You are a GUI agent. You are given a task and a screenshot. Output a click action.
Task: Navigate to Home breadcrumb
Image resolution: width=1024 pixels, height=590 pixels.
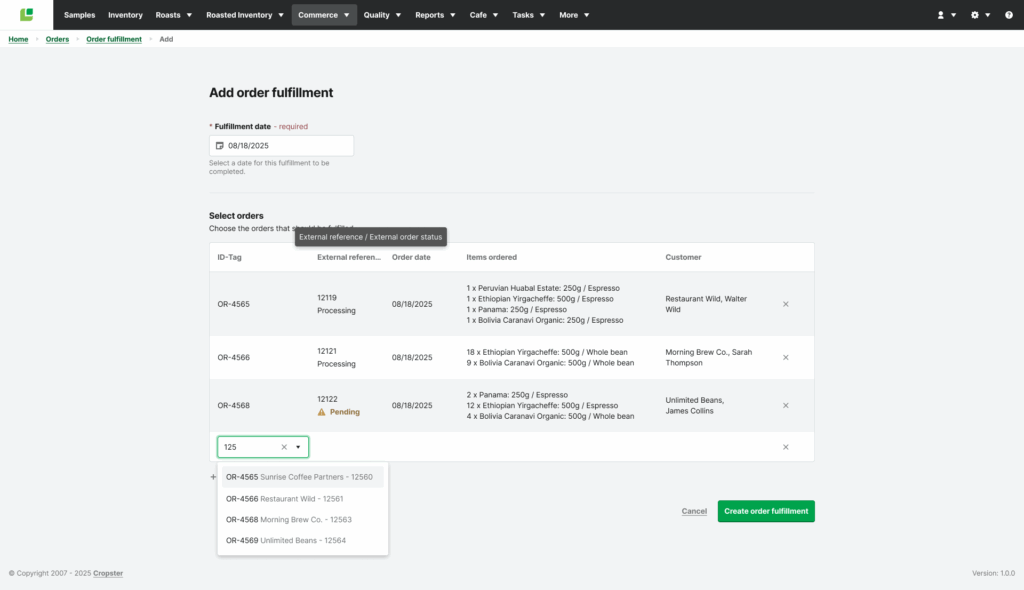pos(18,39)
